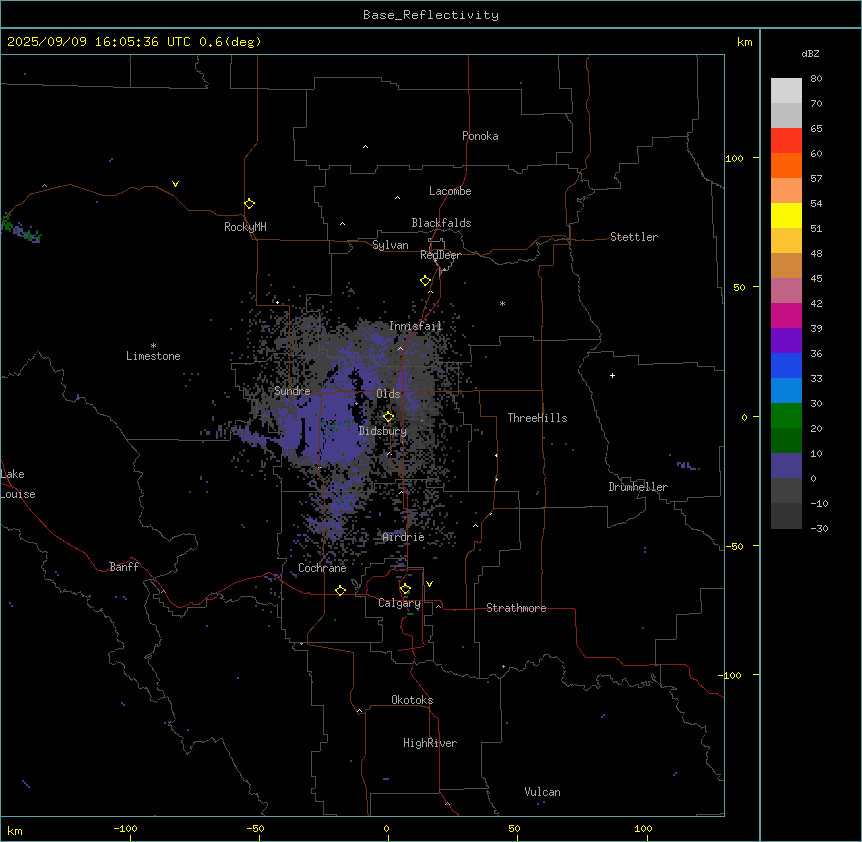Click the dBZ legend heading
862x842 pixels.
(810, 53)
